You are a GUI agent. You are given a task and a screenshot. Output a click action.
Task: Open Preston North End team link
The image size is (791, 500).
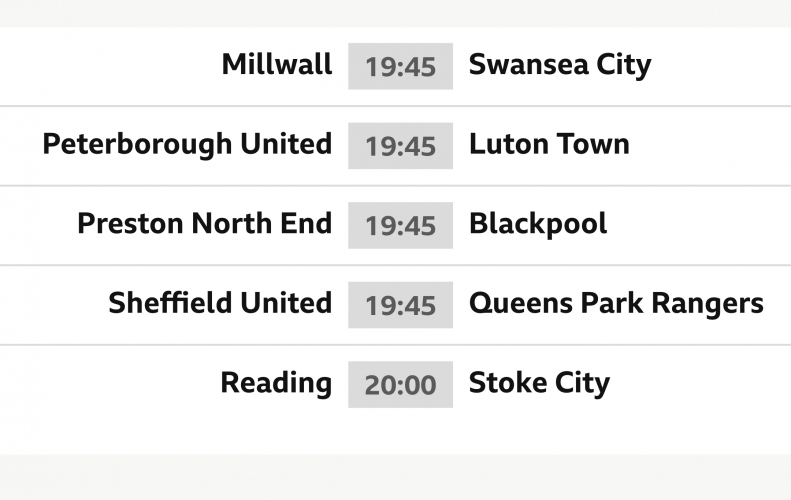point(204,223)
